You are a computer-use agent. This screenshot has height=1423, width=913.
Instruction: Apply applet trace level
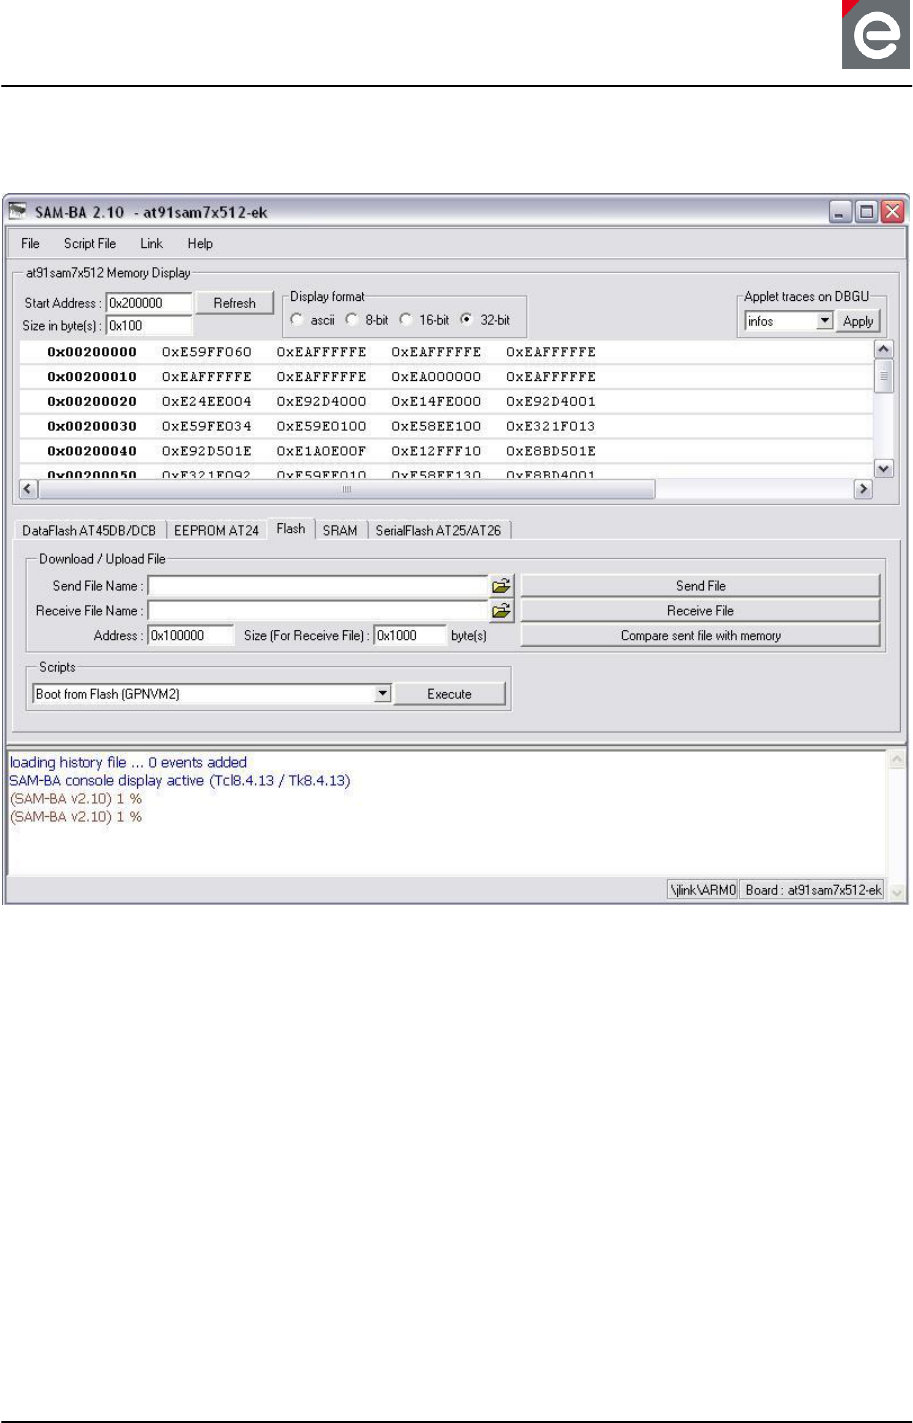pos(858,321)
